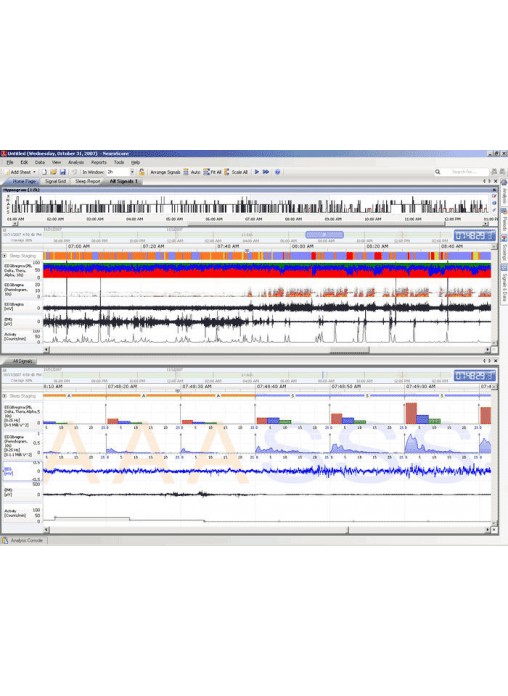Click the lock icon in toolbar
Image resolution: width=508 pixels, height=696 pixels.
pos(142,172)
